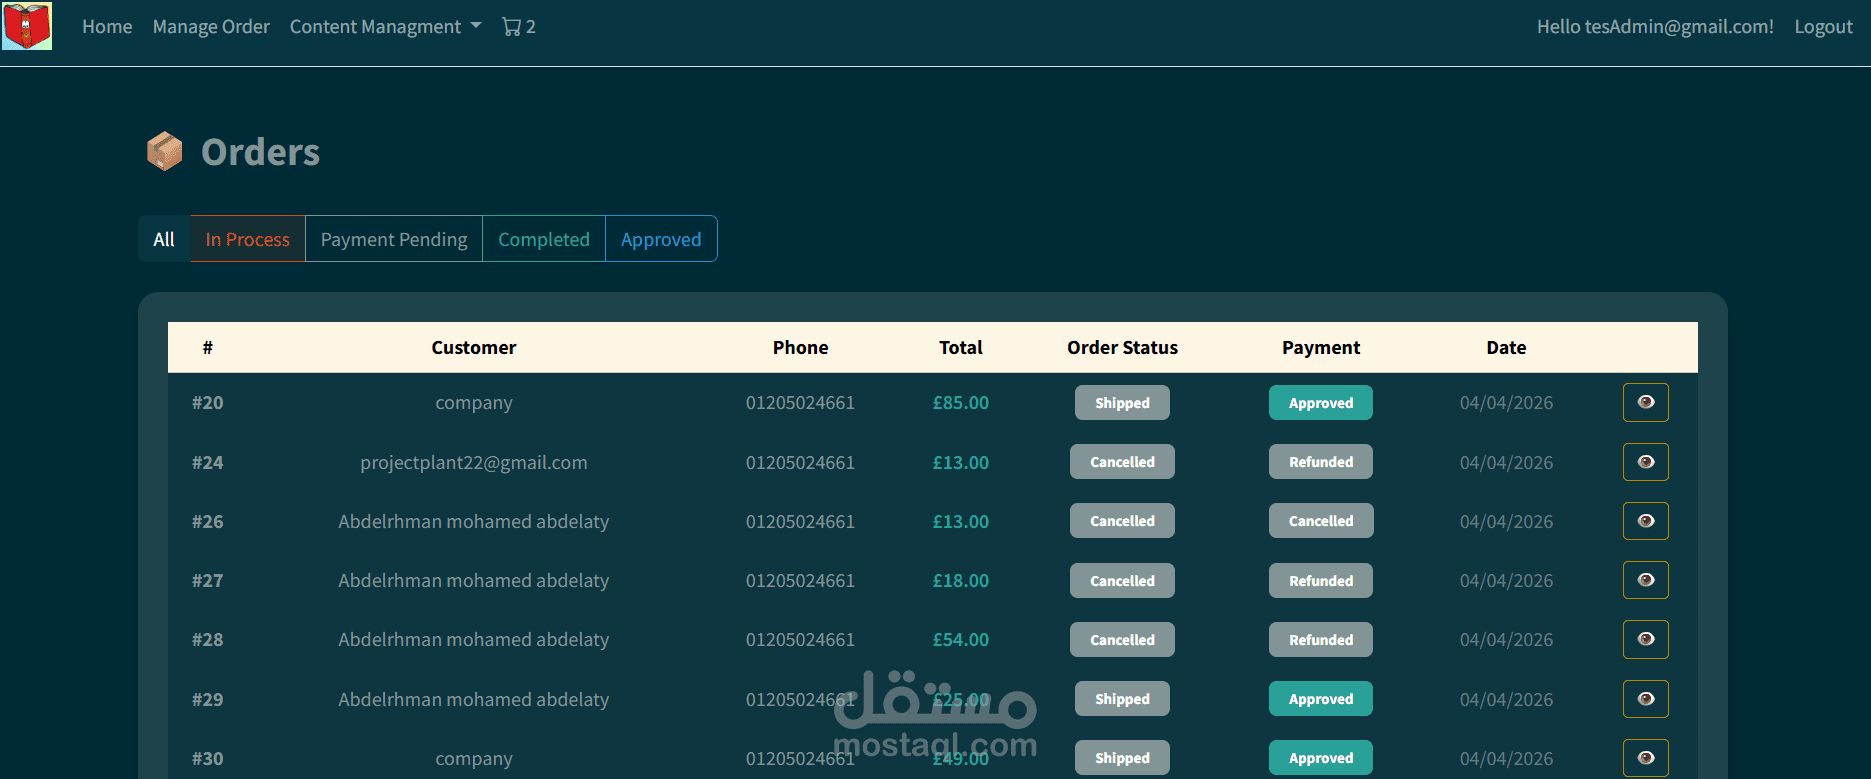Click the package icon beside Orders heading
The height and width of the screenshot is (779, 1871).
tap(165, 152)
